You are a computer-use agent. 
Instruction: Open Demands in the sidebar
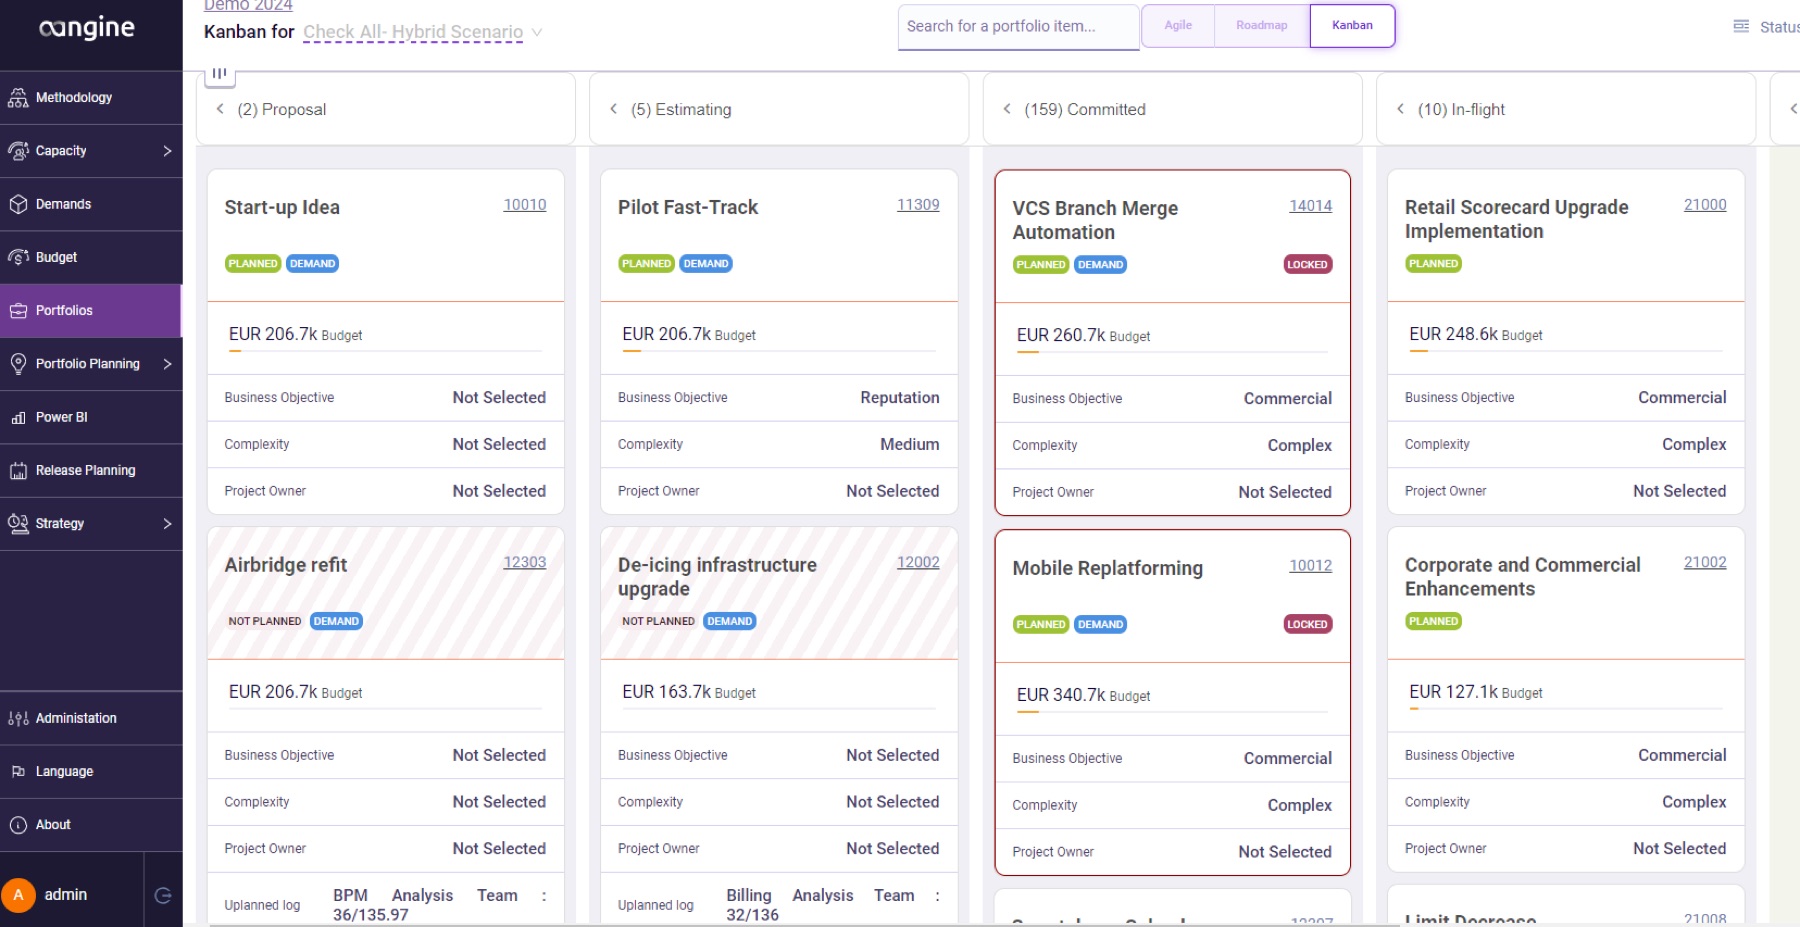tap(91, 204)
